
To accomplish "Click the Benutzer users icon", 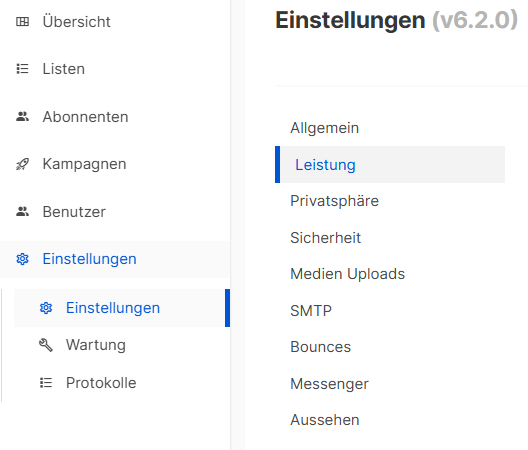I will 23,212.
